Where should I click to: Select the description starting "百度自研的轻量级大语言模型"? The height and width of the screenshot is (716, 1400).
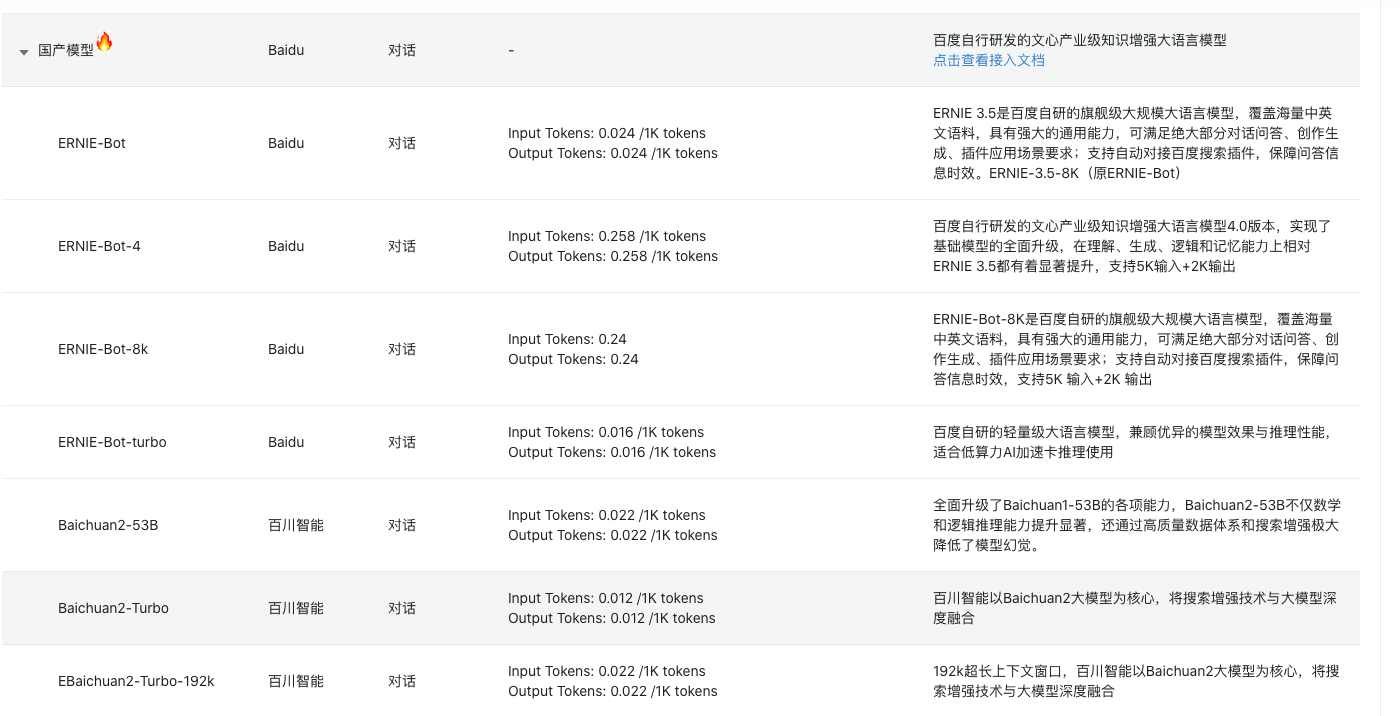[x=1133, y=442]
